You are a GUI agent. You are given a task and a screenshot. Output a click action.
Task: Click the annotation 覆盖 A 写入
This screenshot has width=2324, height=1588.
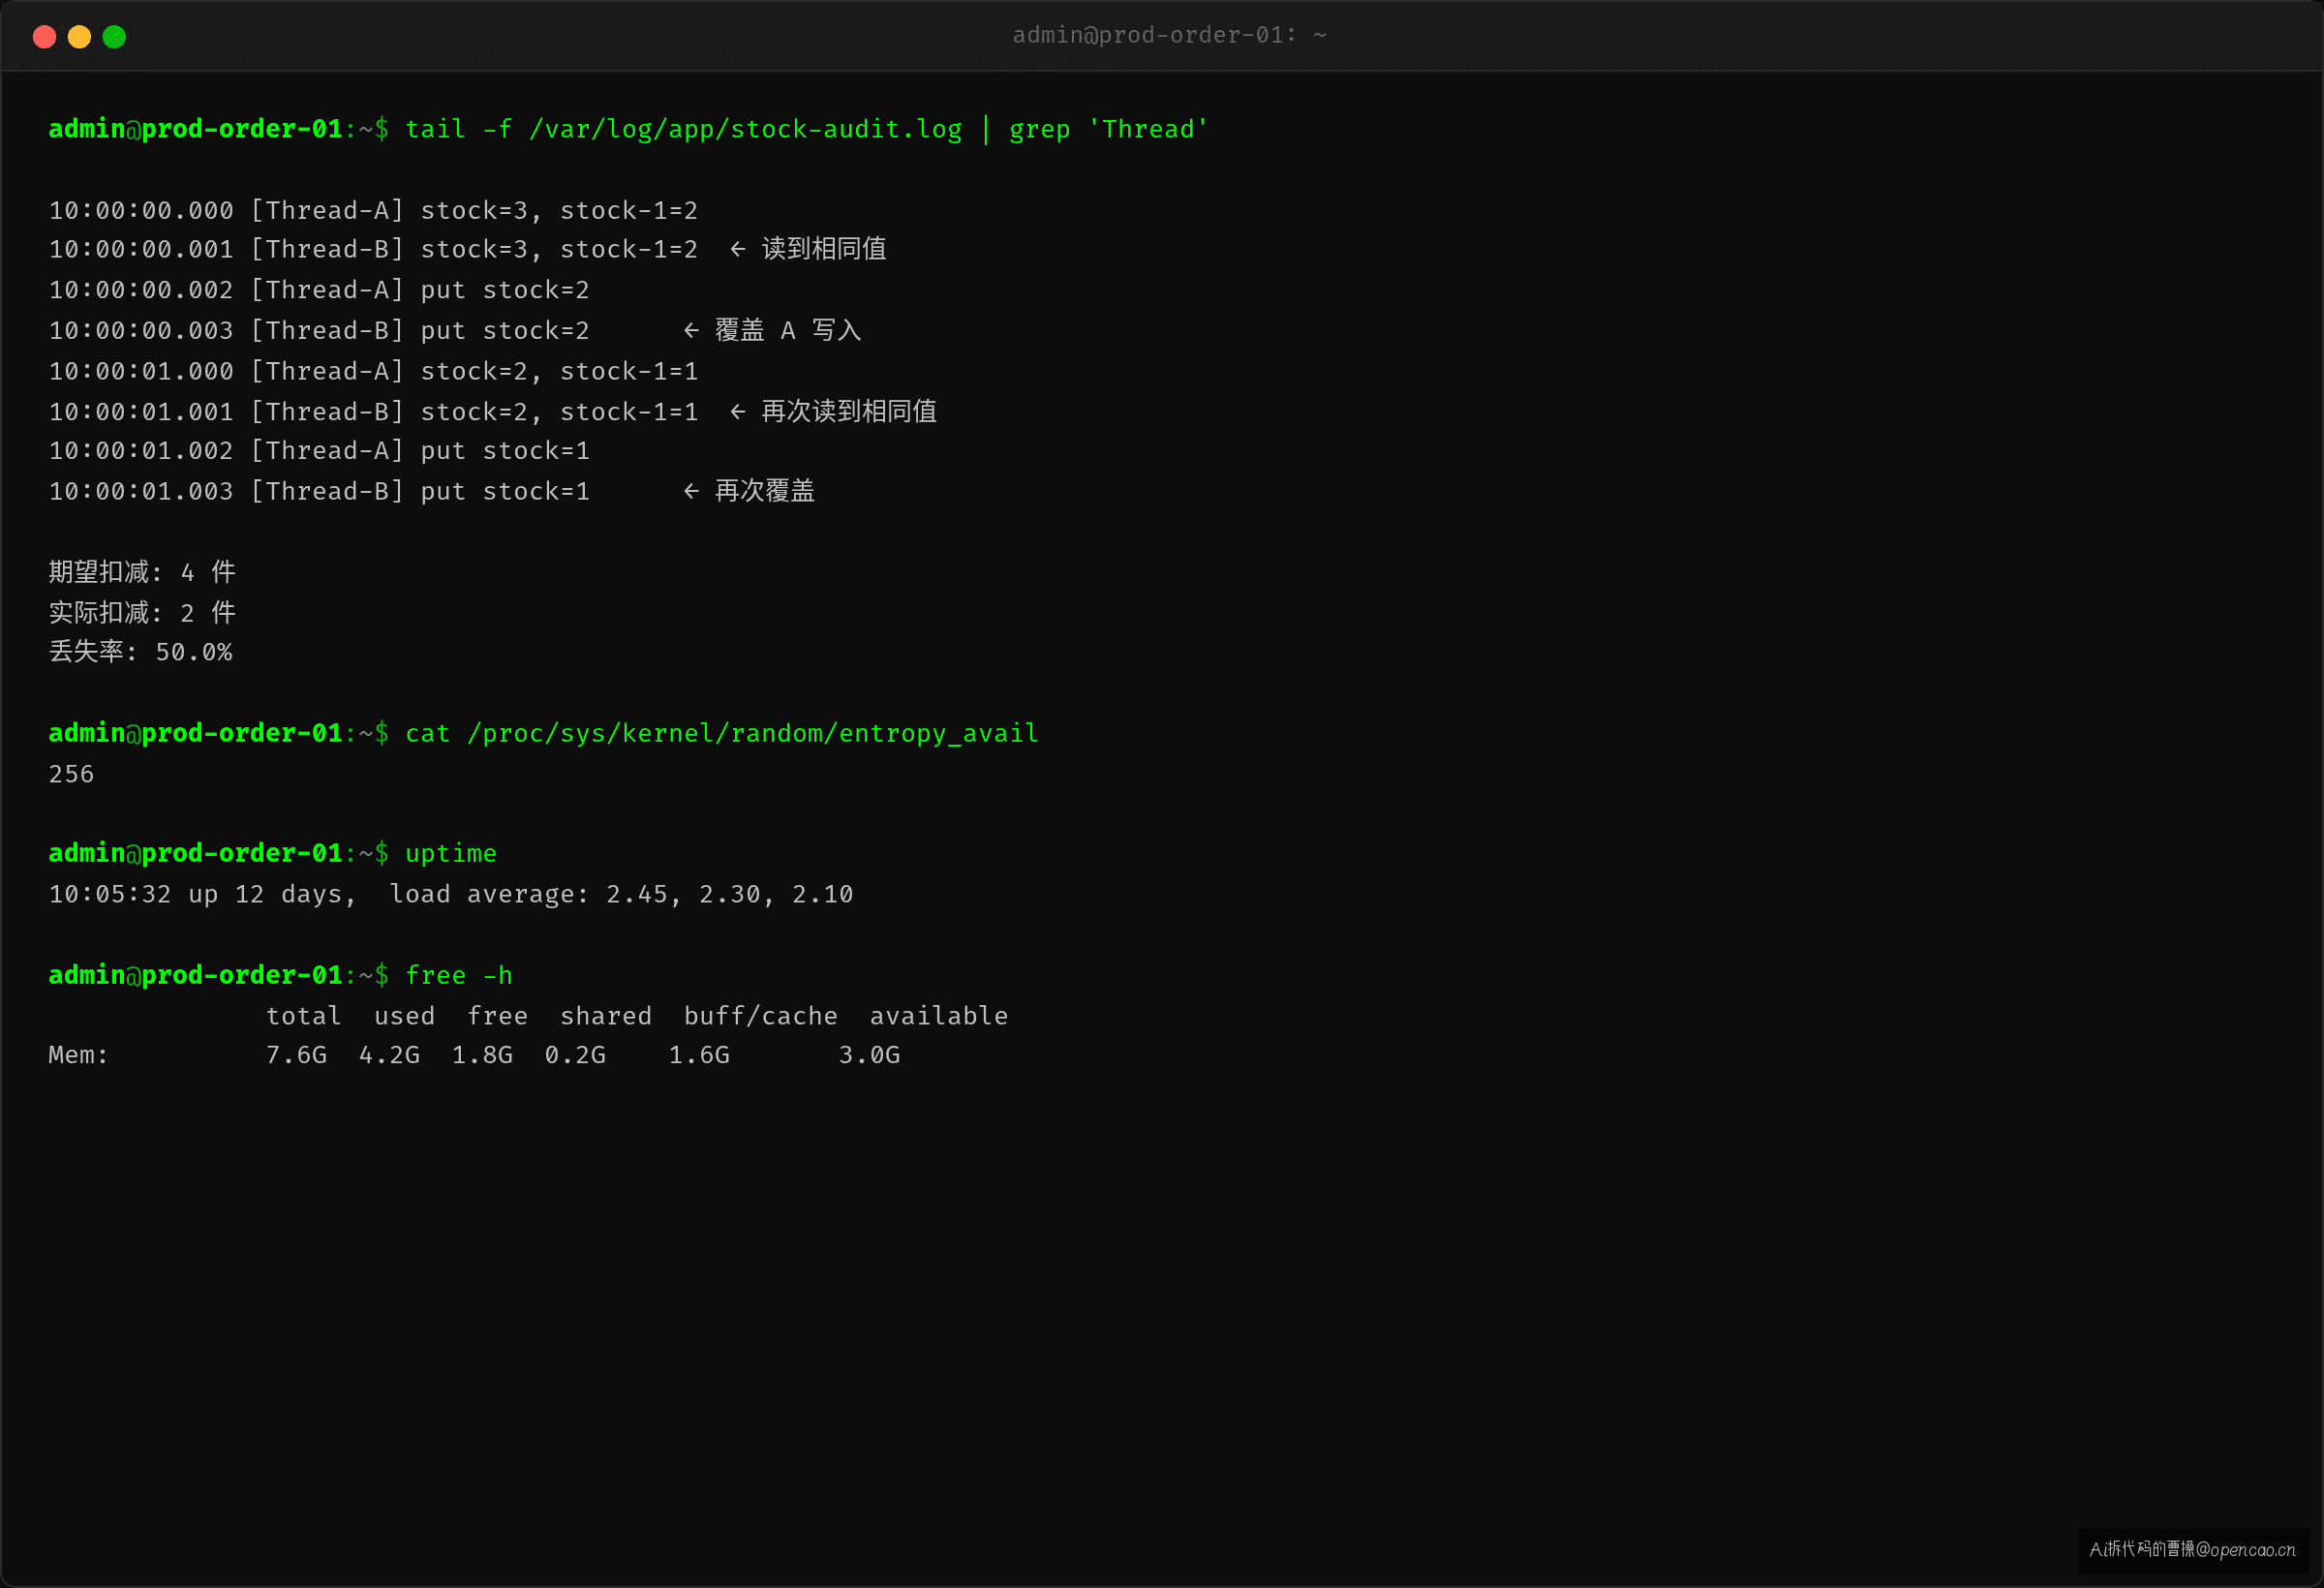pos(788,330)
